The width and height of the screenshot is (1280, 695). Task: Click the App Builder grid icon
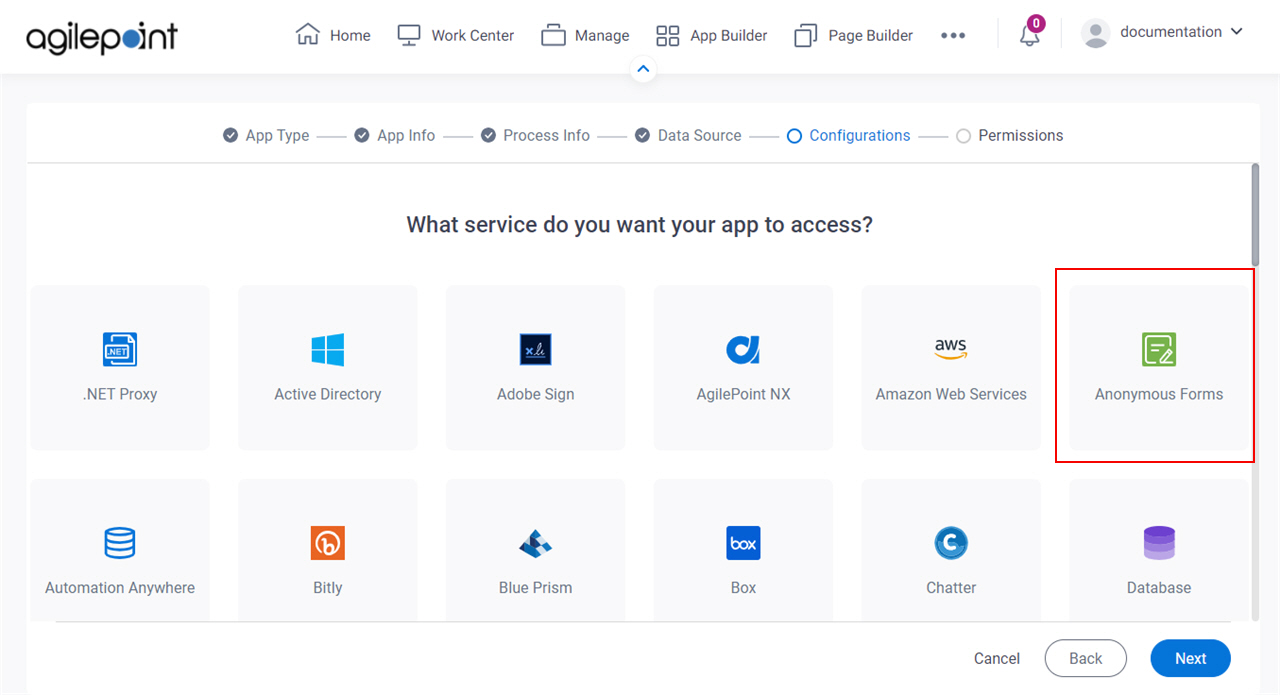coord(667,36)
